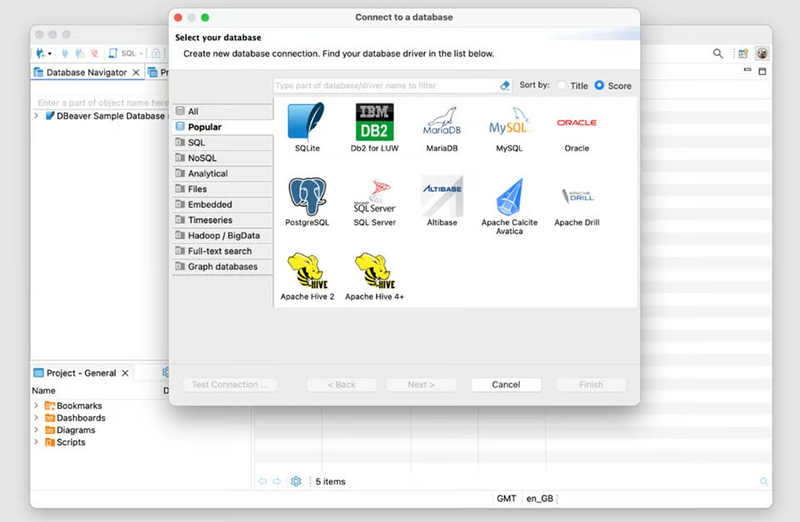Choose the Oracle database driver
The width and height of the screenshot is (800, 522).
(577, 122)
